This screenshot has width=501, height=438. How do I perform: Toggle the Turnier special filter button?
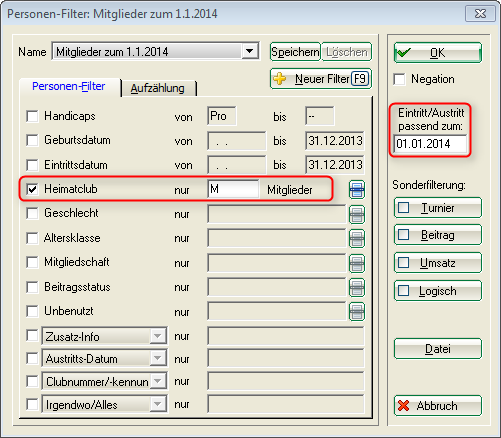[x=438, y=208]
